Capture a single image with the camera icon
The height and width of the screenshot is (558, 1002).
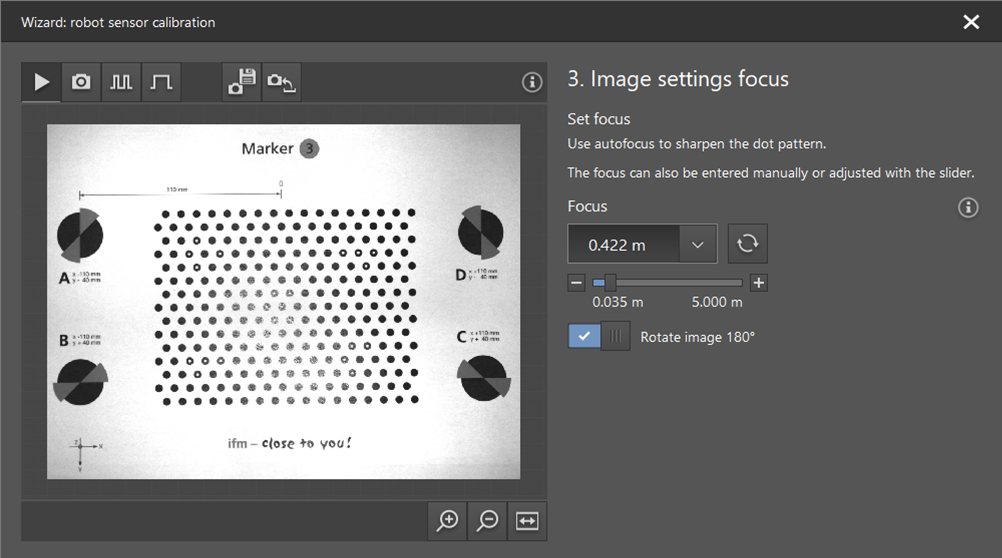[x=81, y=83]
